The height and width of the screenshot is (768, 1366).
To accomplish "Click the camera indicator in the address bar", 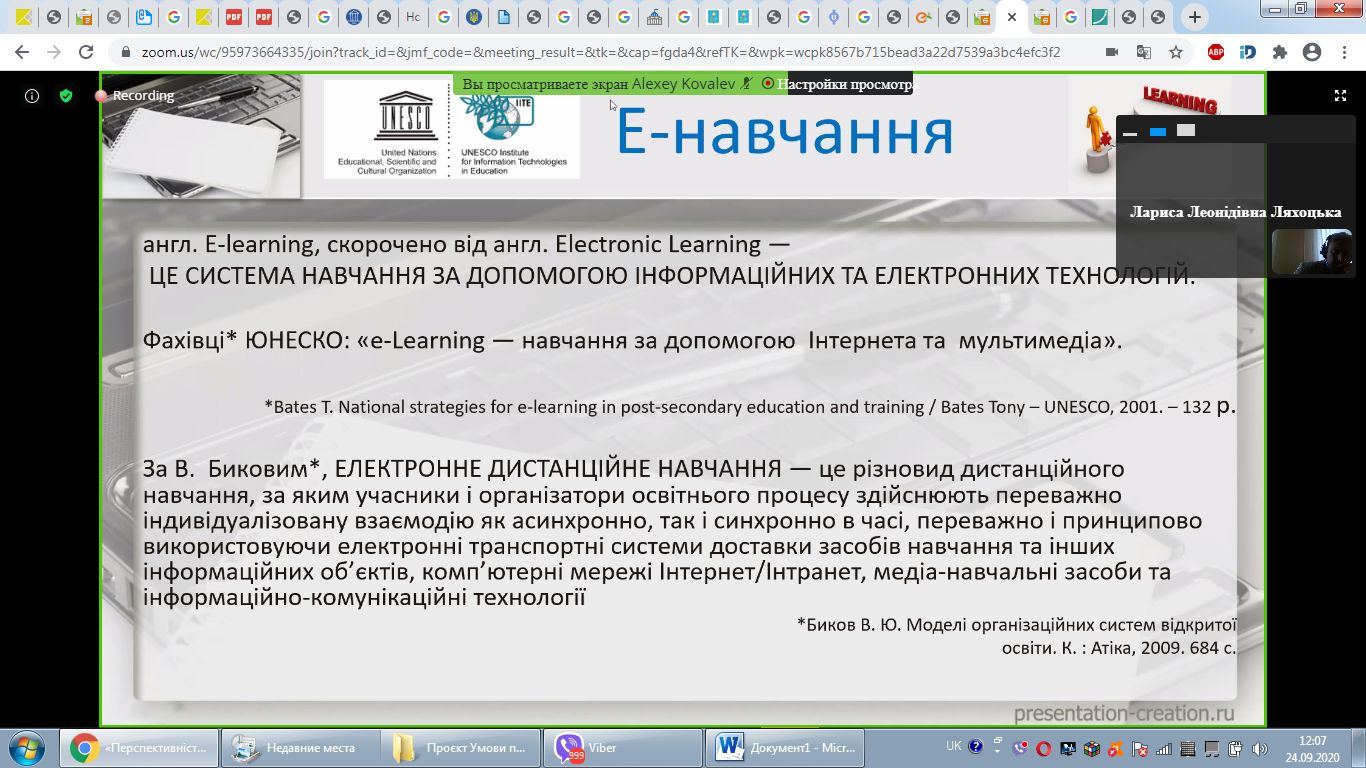I will point(1112,52).
